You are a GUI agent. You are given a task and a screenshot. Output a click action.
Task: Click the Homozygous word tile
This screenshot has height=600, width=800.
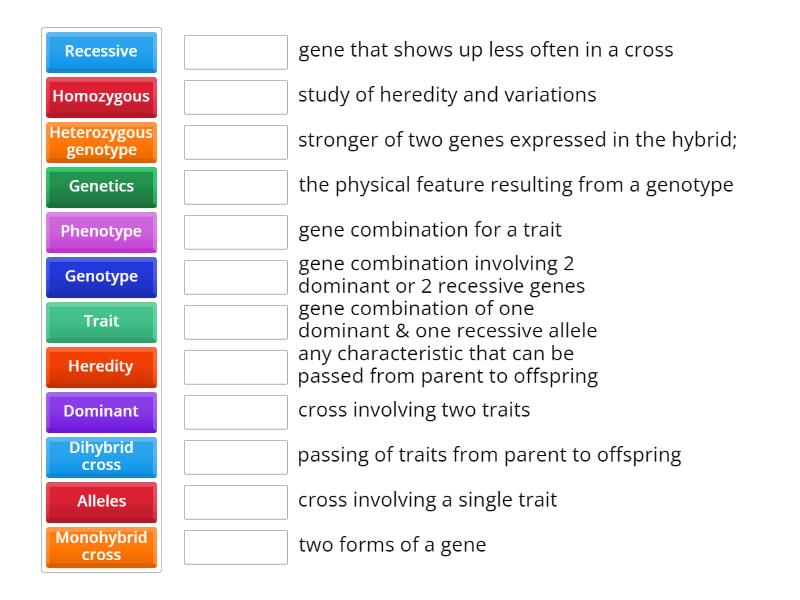click(x=100, y=96)
